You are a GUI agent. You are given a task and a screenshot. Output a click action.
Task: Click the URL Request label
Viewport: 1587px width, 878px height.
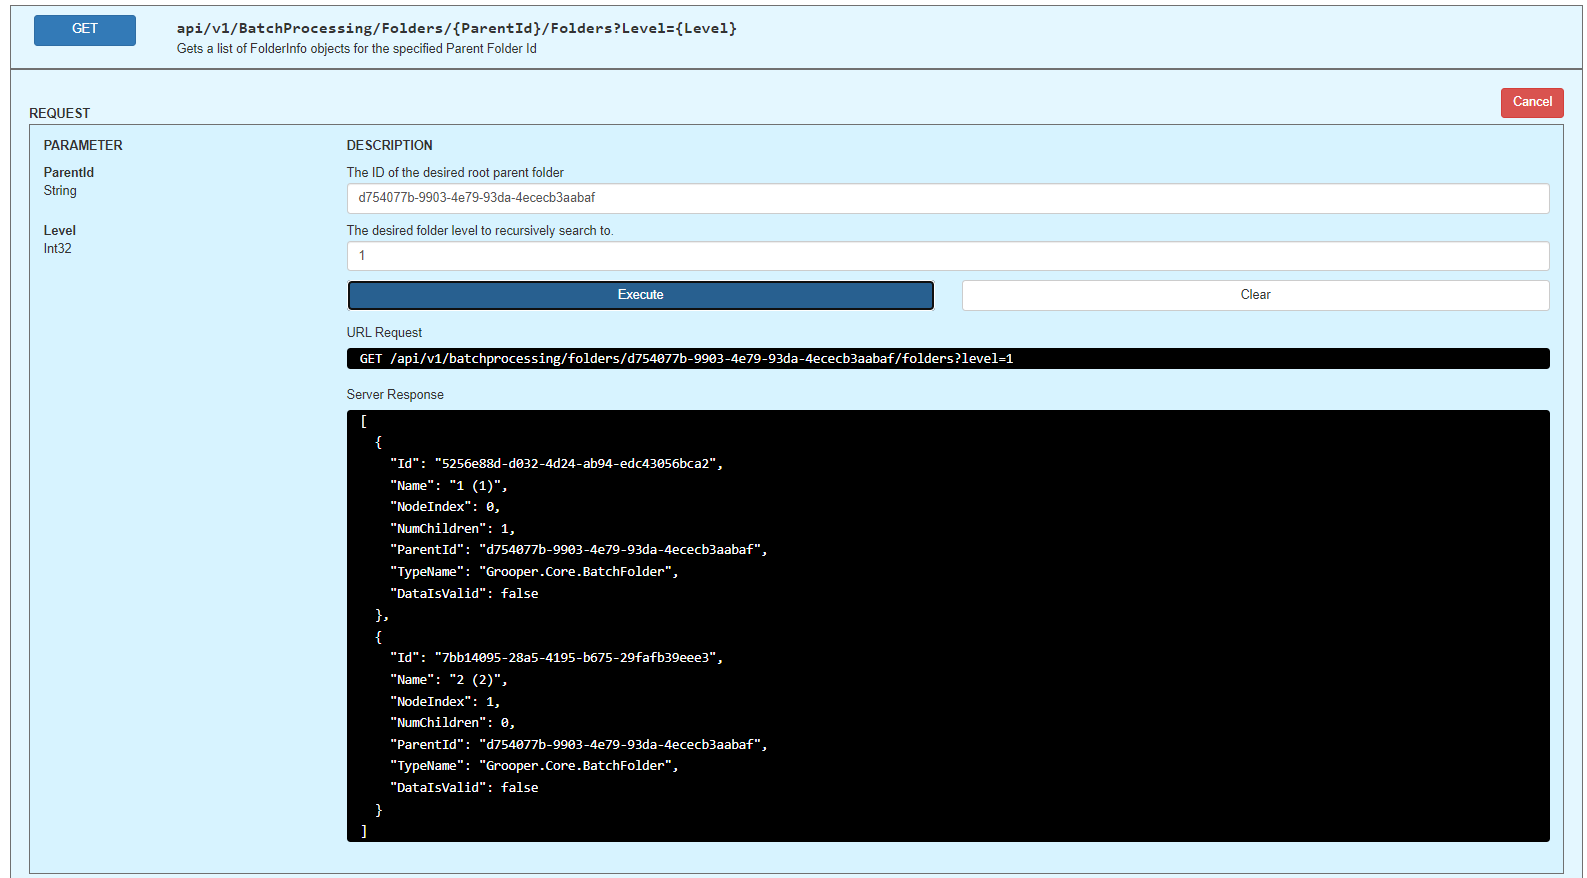click(384, 332)
